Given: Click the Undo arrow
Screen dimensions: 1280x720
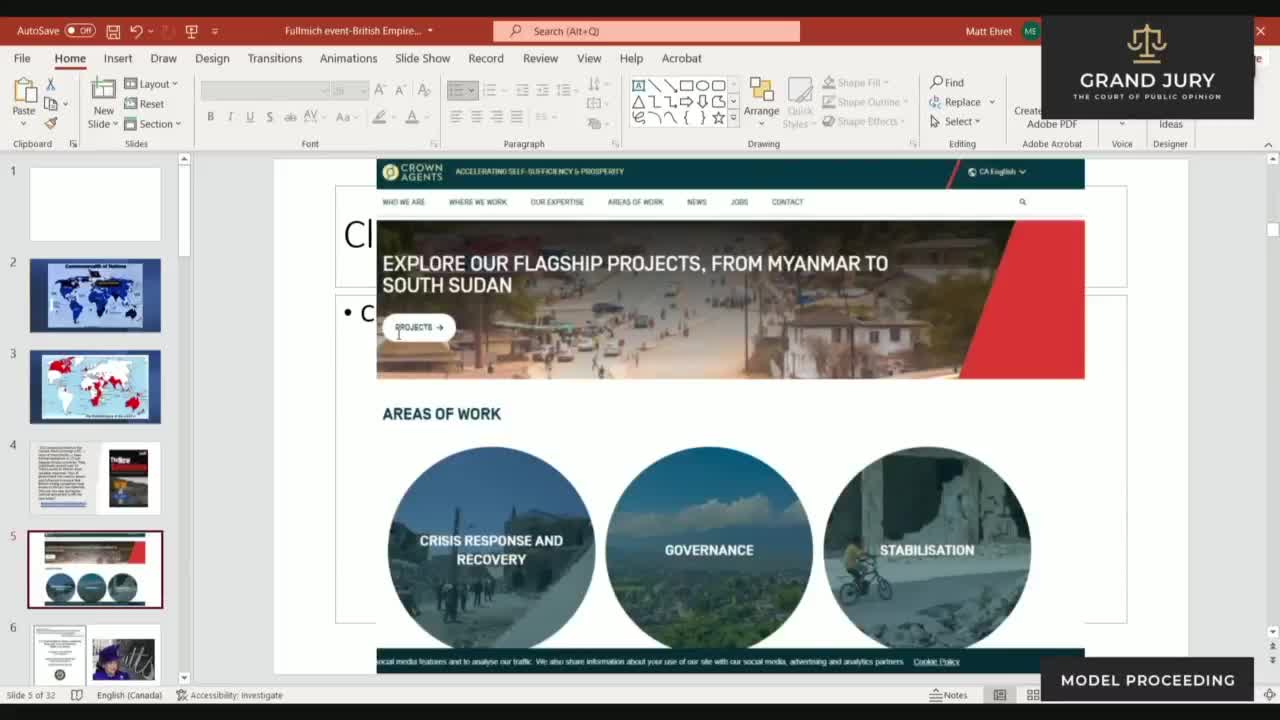Looking at the screenshot, I should pos(136,31).
